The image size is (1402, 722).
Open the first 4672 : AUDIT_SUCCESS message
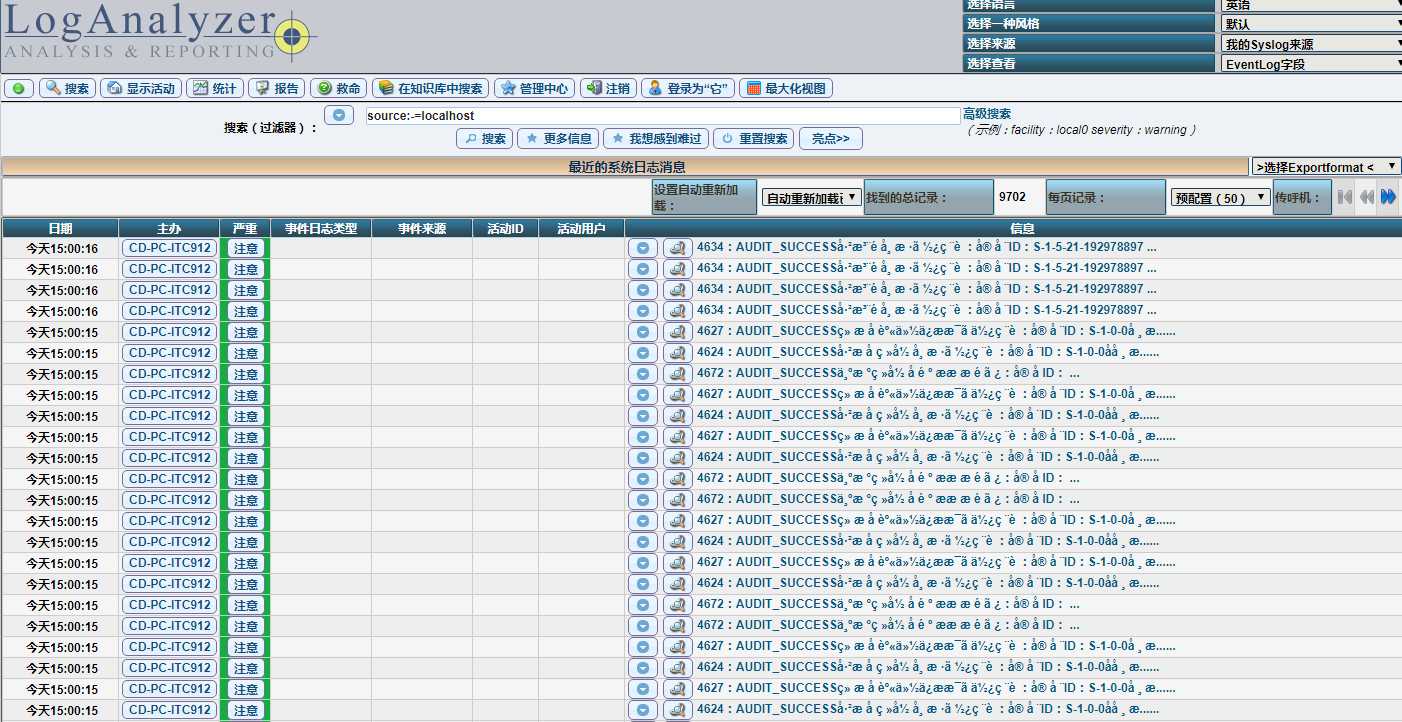click(888, 373)
